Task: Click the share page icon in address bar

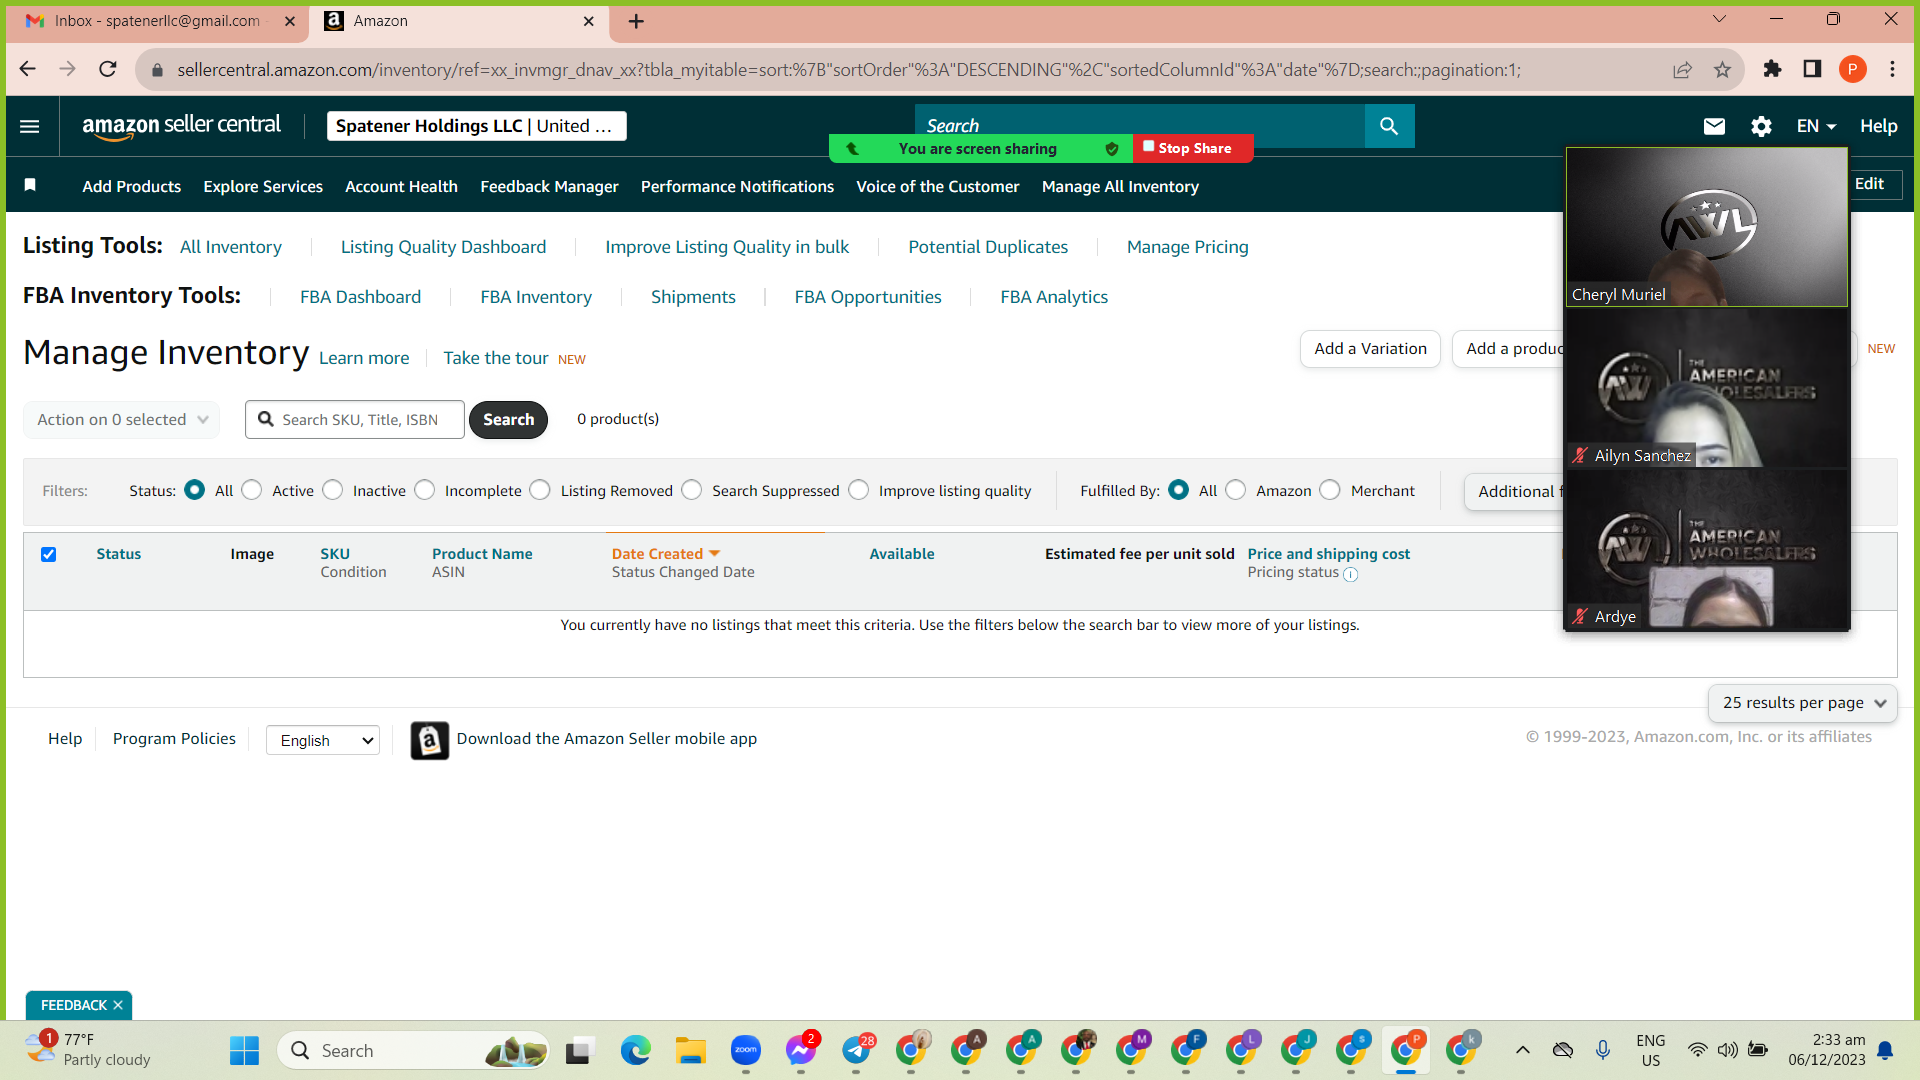Action: (x=1682, y=69)
